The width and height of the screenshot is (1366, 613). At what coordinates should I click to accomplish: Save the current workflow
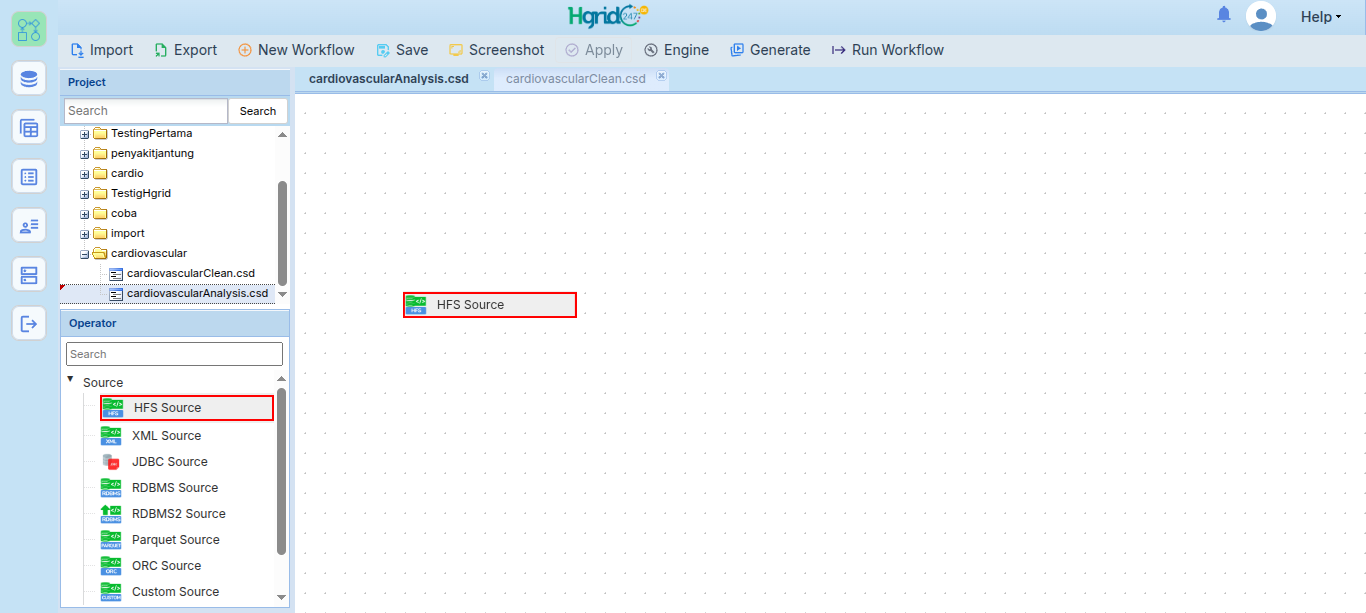(402, 50)
